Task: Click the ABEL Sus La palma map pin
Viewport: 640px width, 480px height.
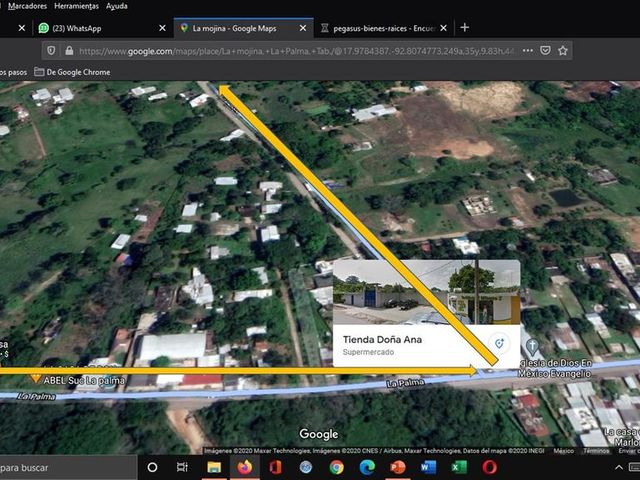Action: point(36,378)
